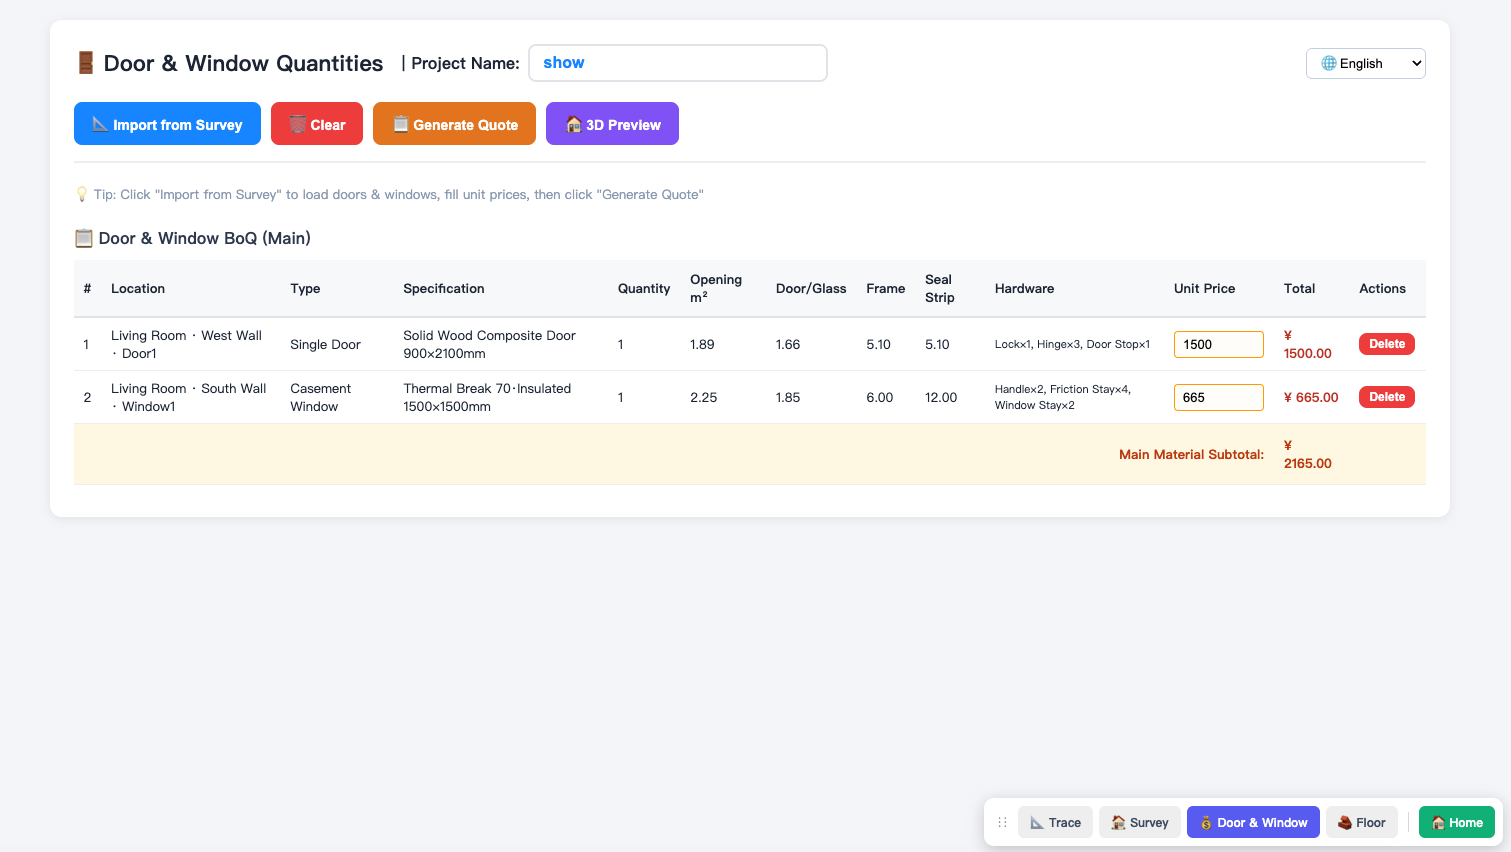Focus the Project Name input field

tap(678, 63)
